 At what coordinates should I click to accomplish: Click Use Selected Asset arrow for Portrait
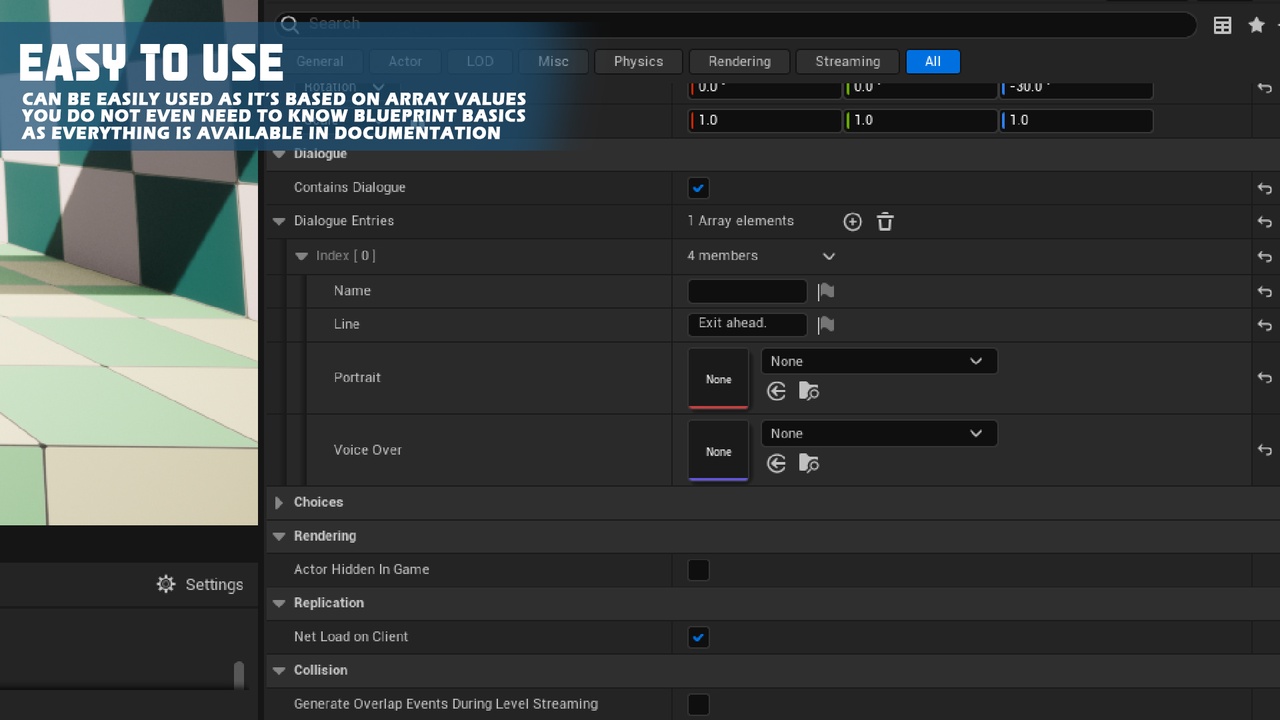tap(777, 391)
